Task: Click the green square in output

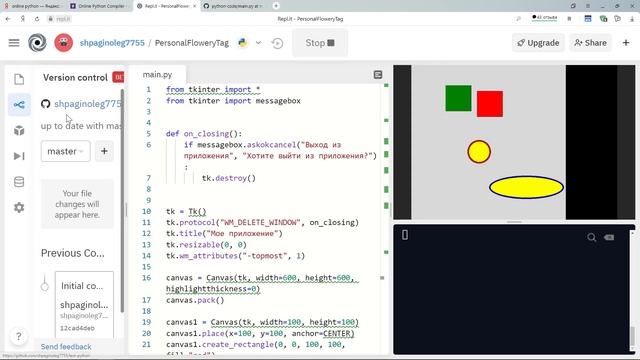Action: (458, 98)
